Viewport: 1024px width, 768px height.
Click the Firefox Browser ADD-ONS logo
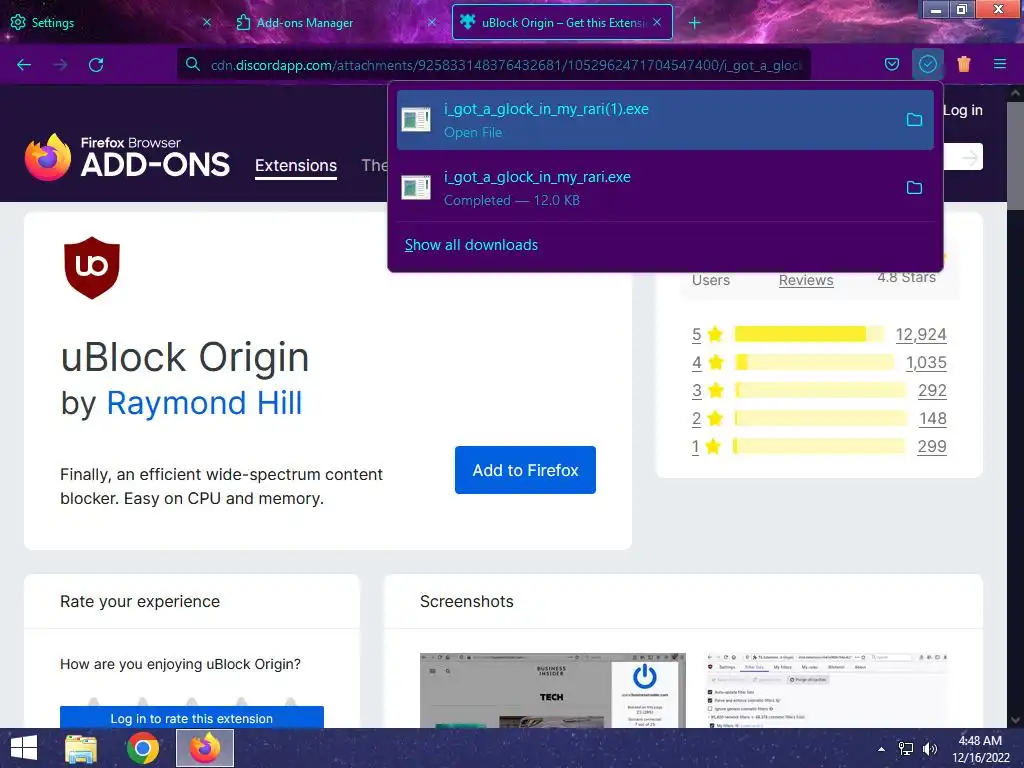(x=127, y=157)
